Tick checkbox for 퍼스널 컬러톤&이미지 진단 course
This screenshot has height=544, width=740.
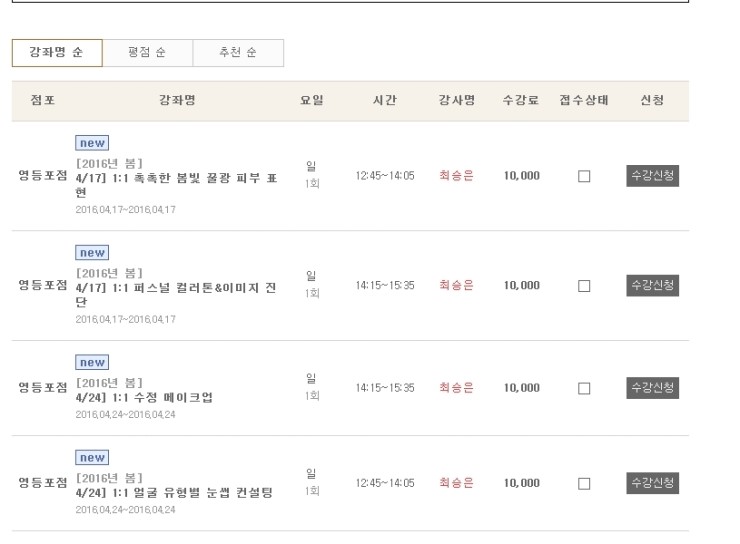pyautogui.click(x=584, y=286)
